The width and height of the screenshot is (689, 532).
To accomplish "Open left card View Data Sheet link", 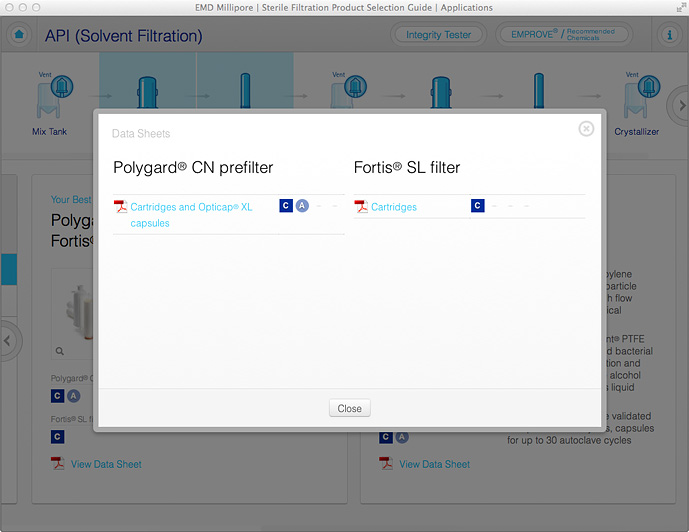I will pyautogui.click(x=105, y=464).
